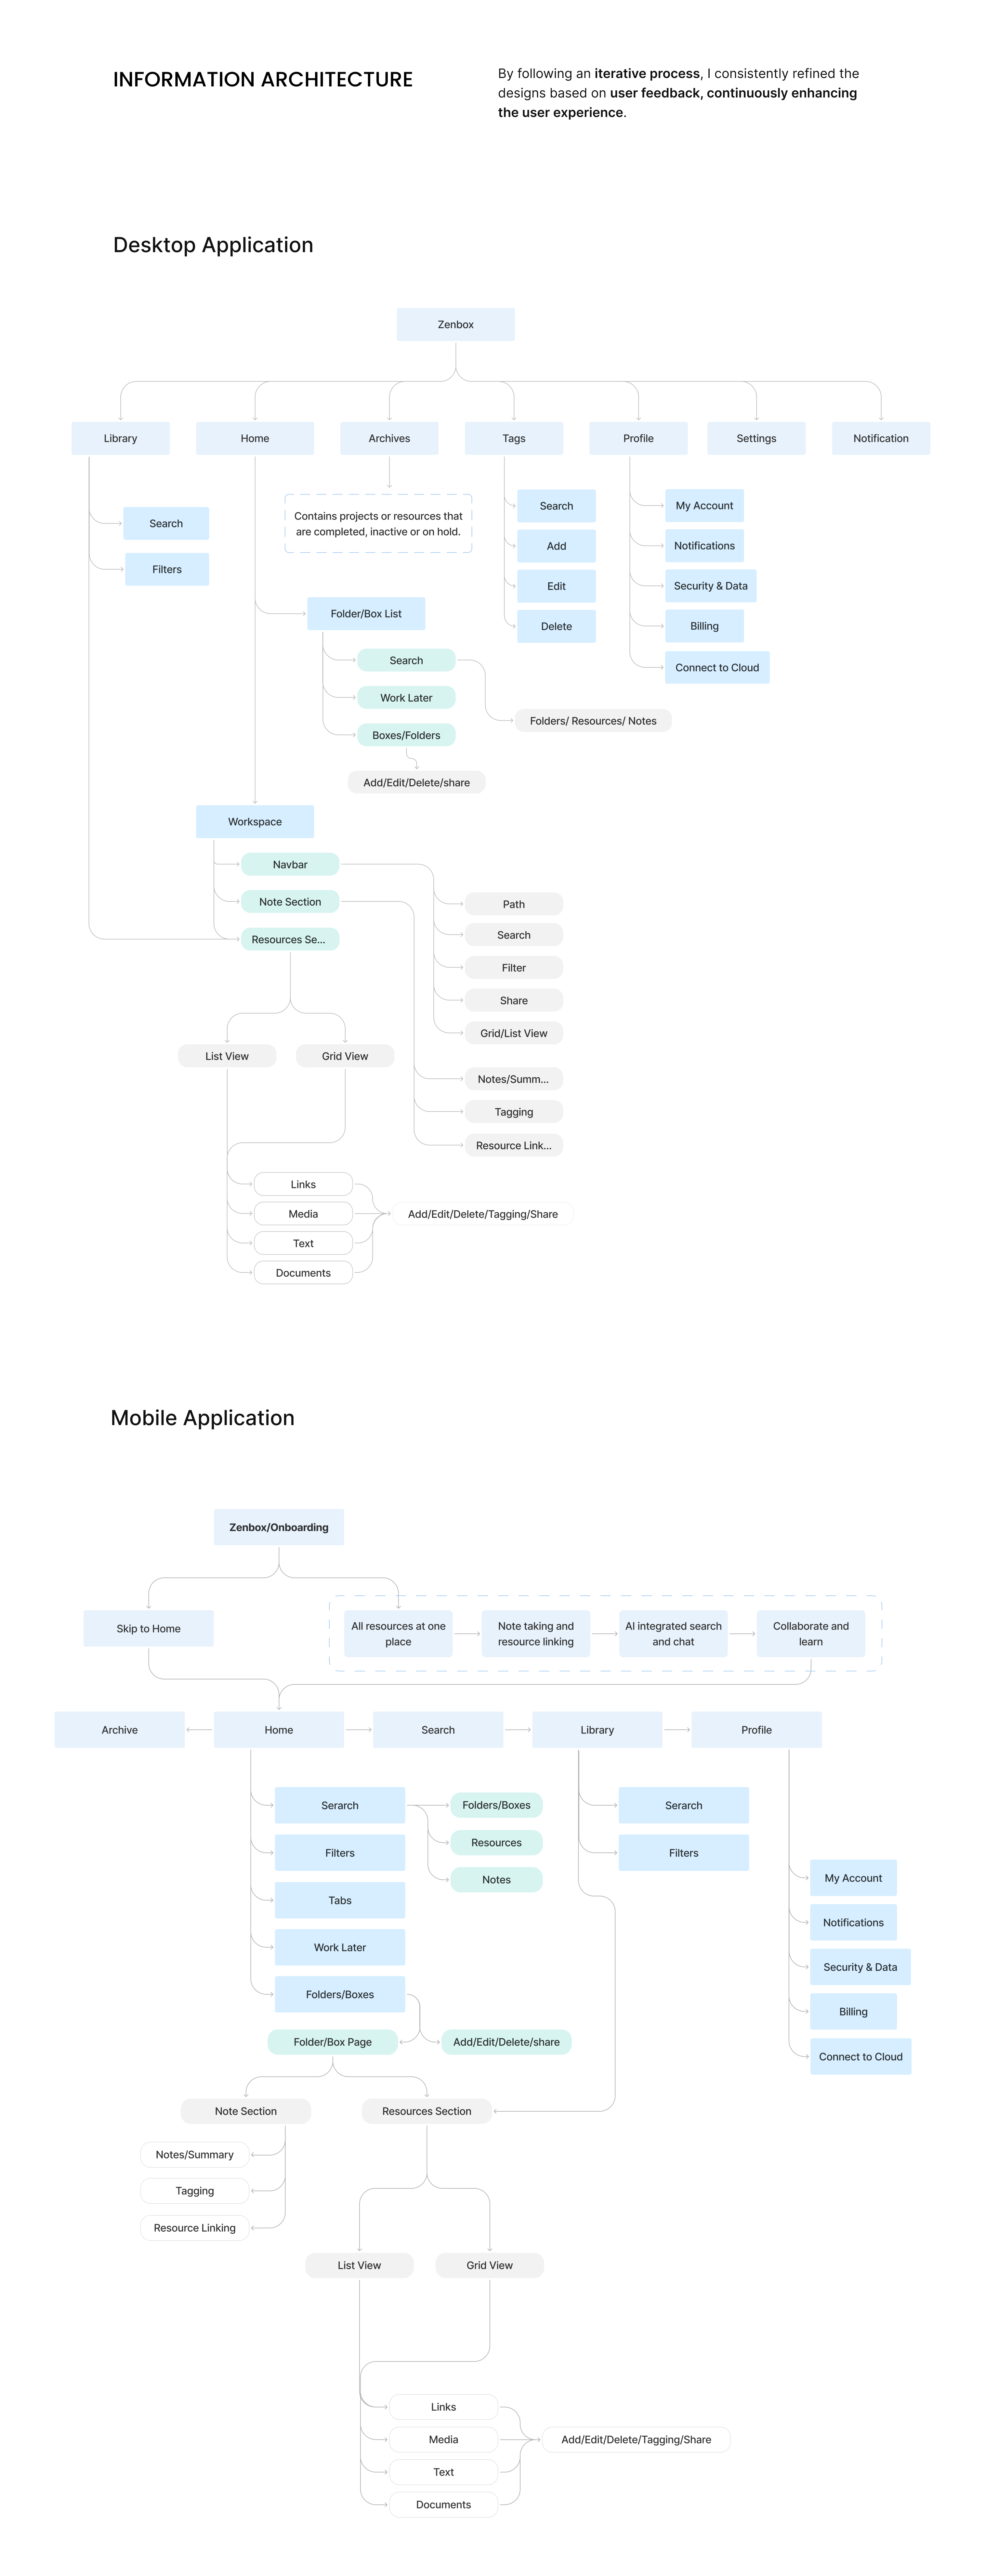Click the Grid/List View pill

pyautogui.click(x=513, y=1033)
